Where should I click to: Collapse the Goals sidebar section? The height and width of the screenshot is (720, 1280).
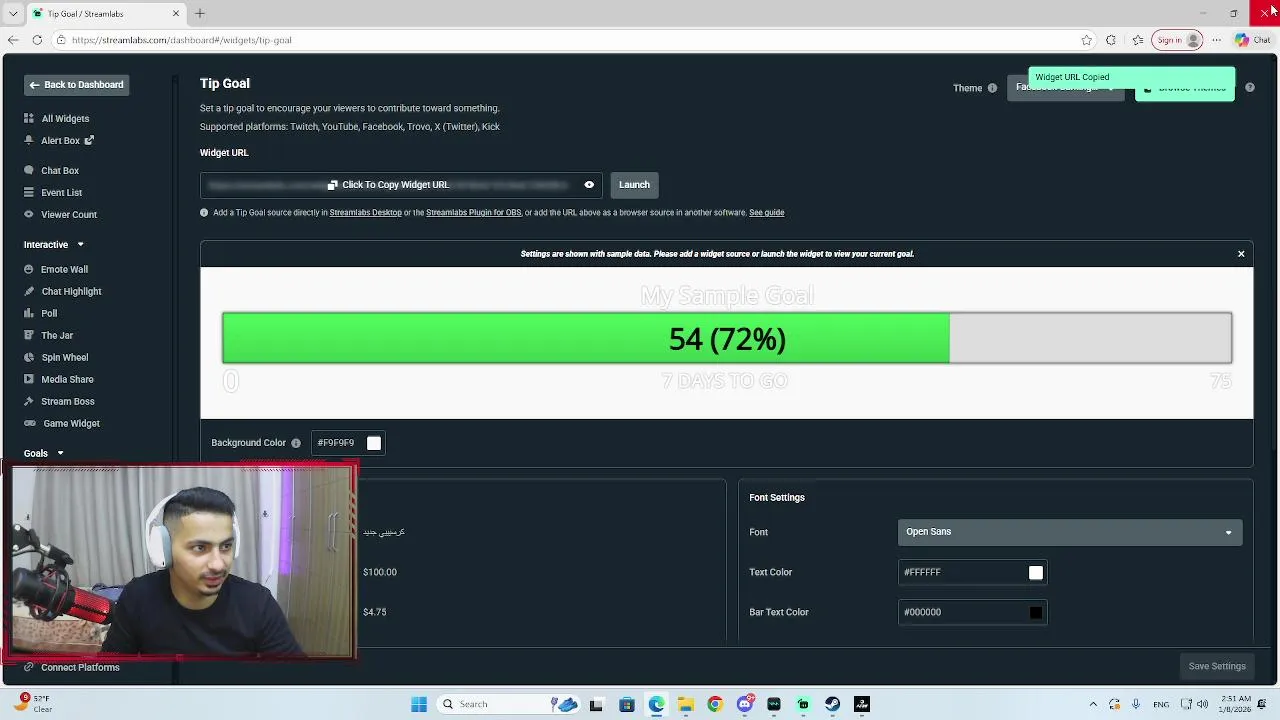point(60,454)
